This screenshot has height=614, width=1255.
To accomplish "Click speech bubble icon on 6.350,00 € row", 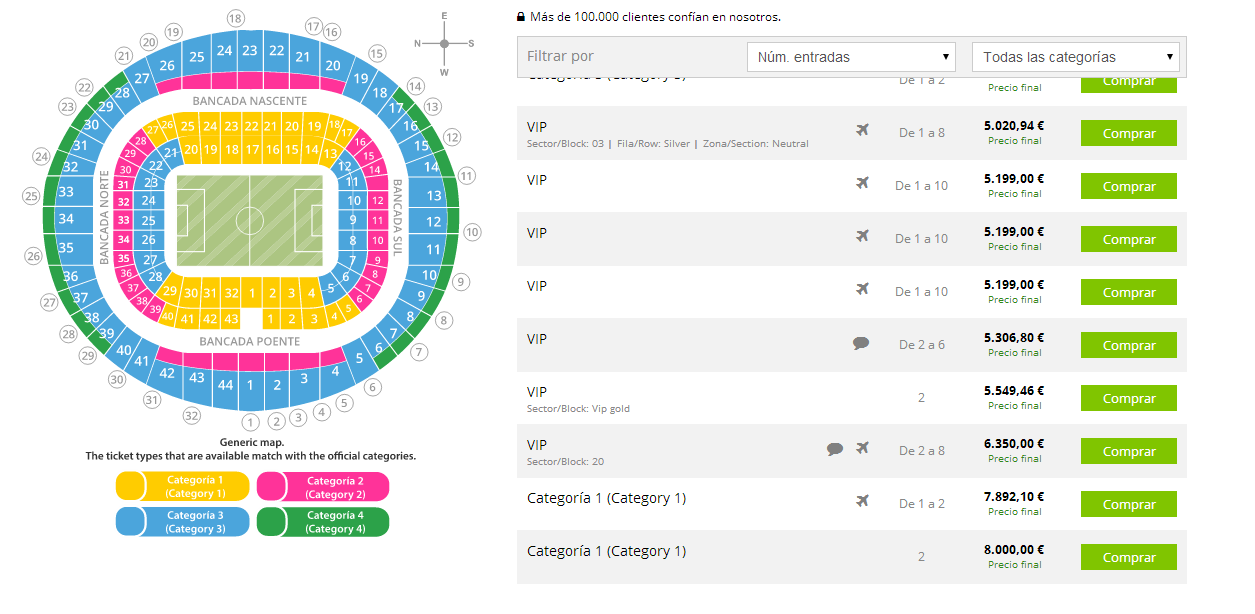I will [x=835, y=449].
